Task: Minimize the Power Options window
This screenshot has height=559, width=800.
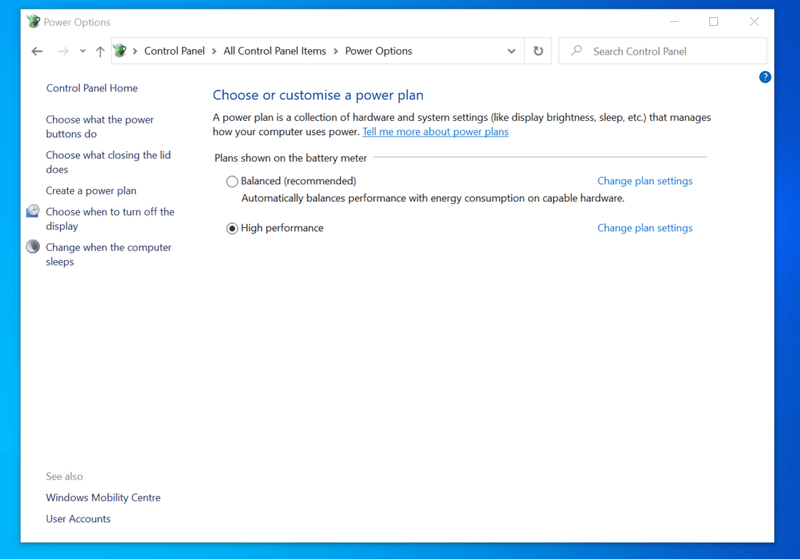Action: [674, 21]
